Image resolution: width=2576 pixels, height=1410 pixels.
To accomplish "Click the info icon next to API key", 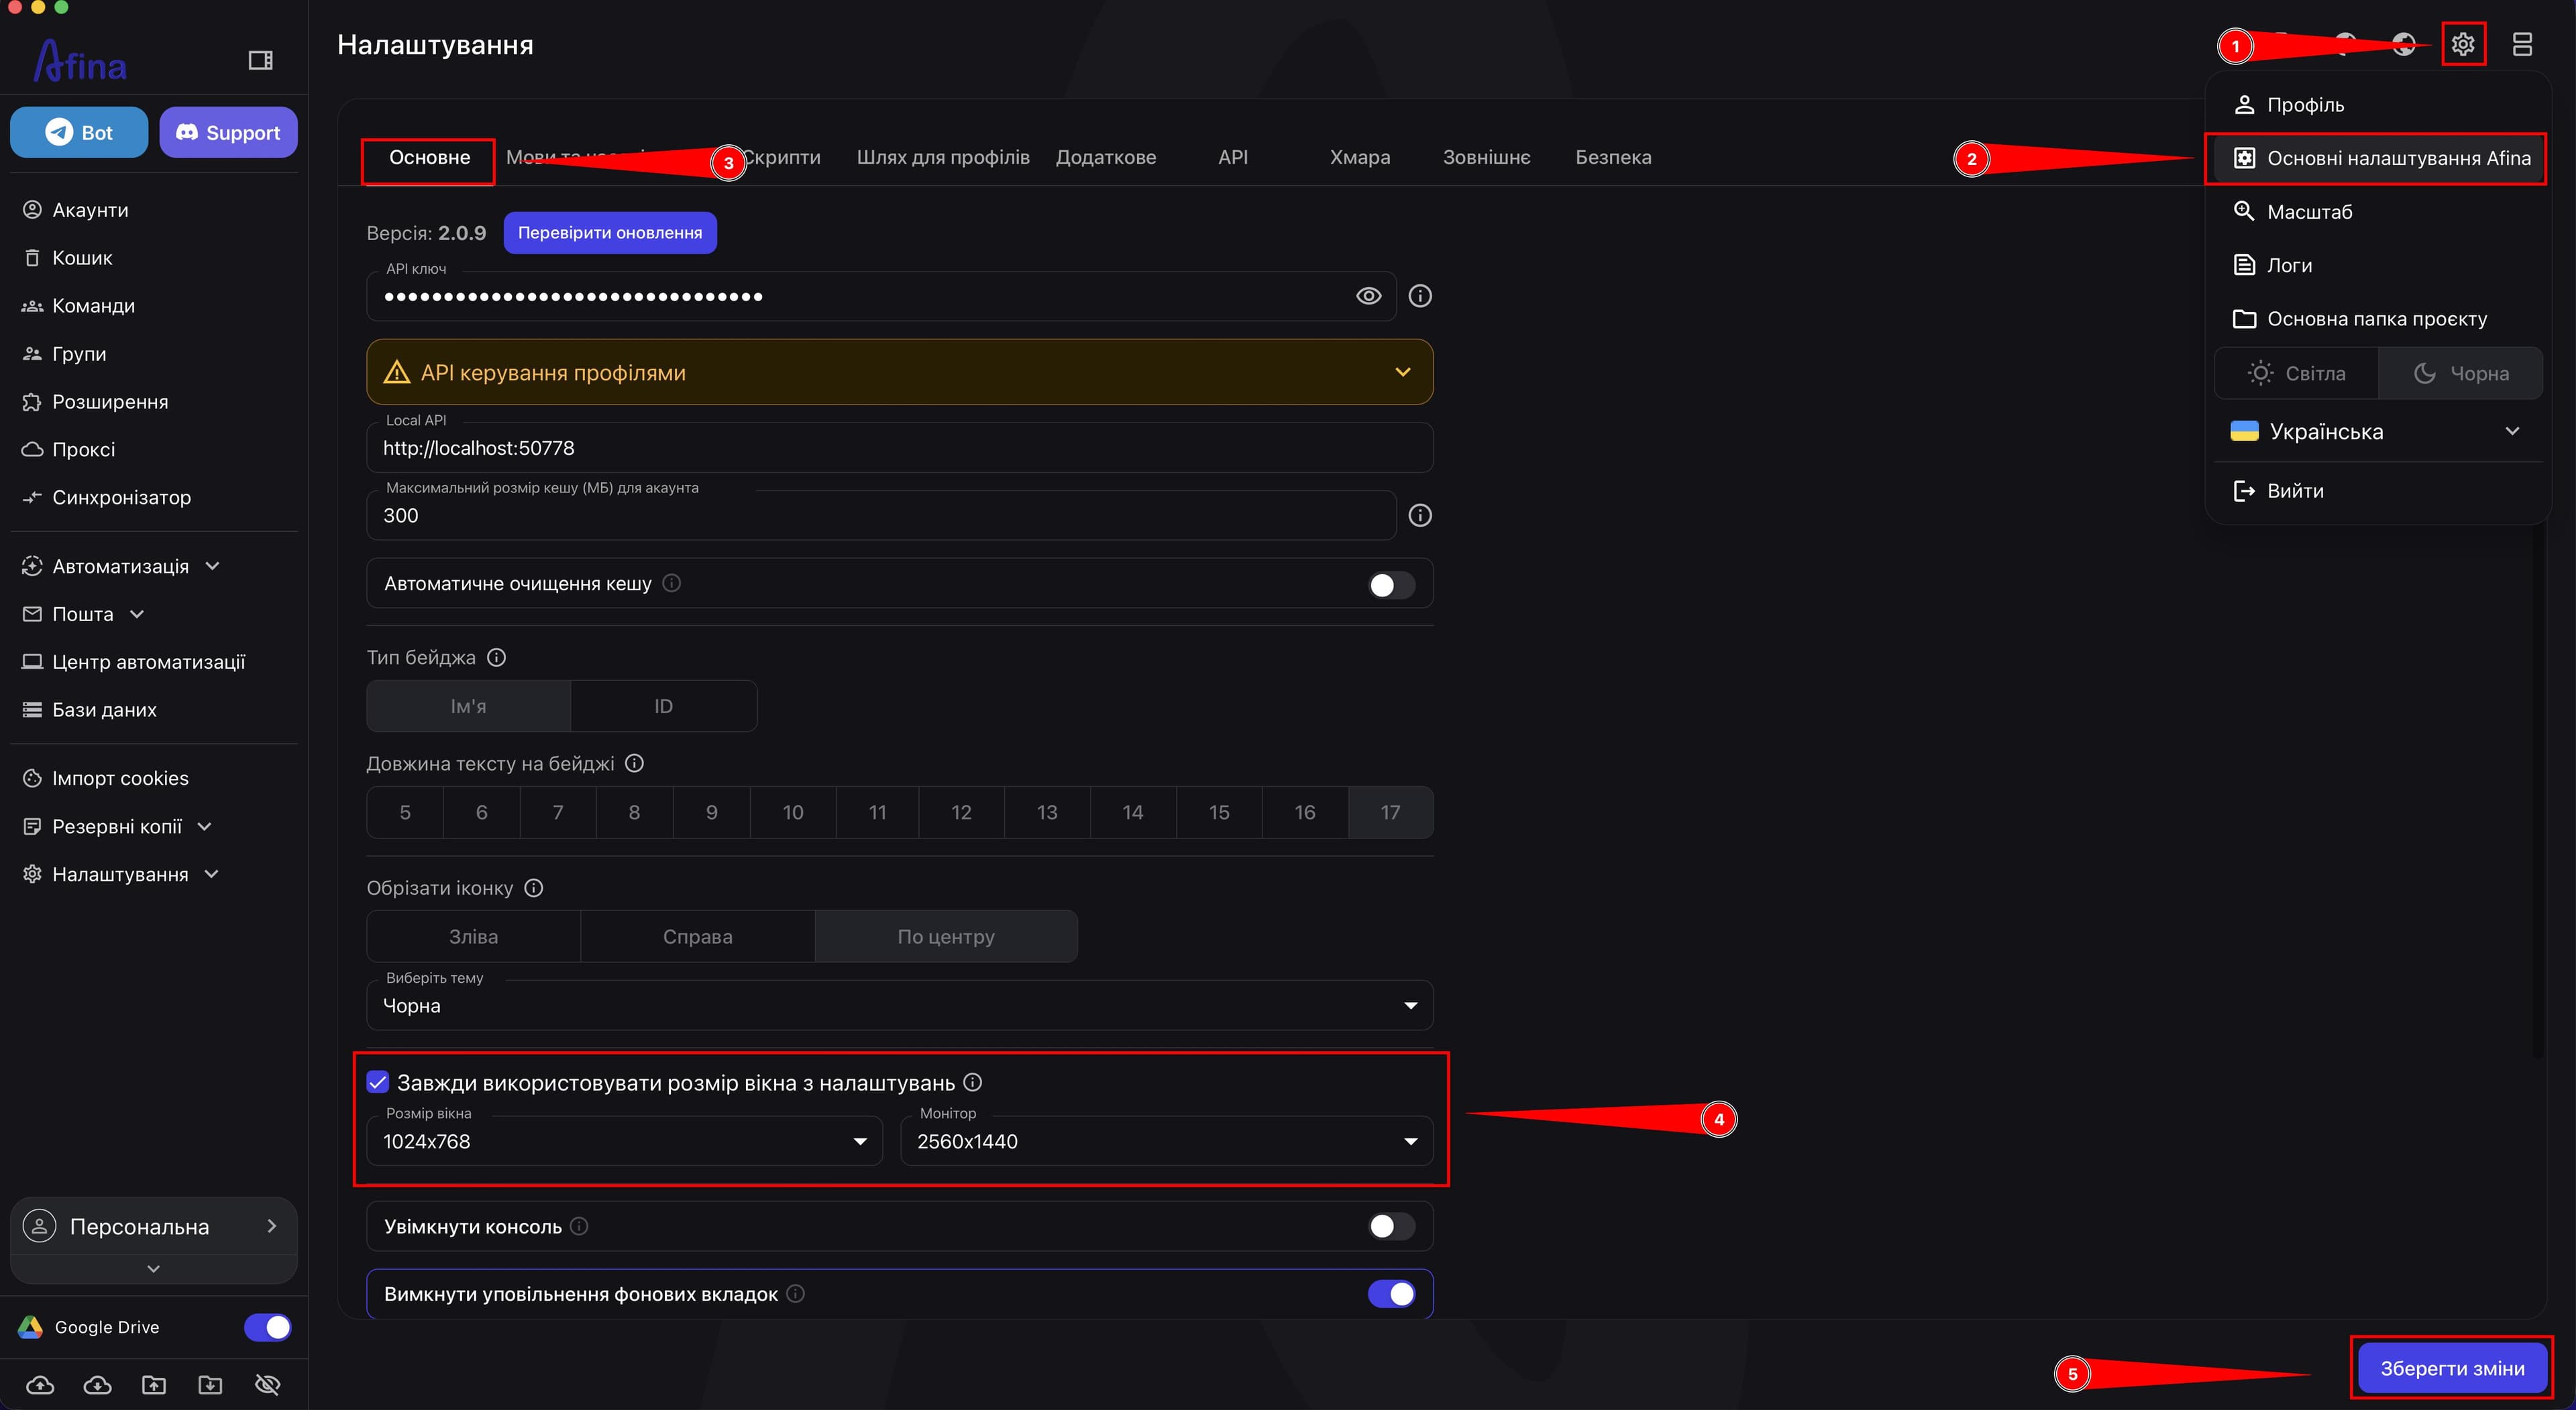I will tap(1420, 296).
